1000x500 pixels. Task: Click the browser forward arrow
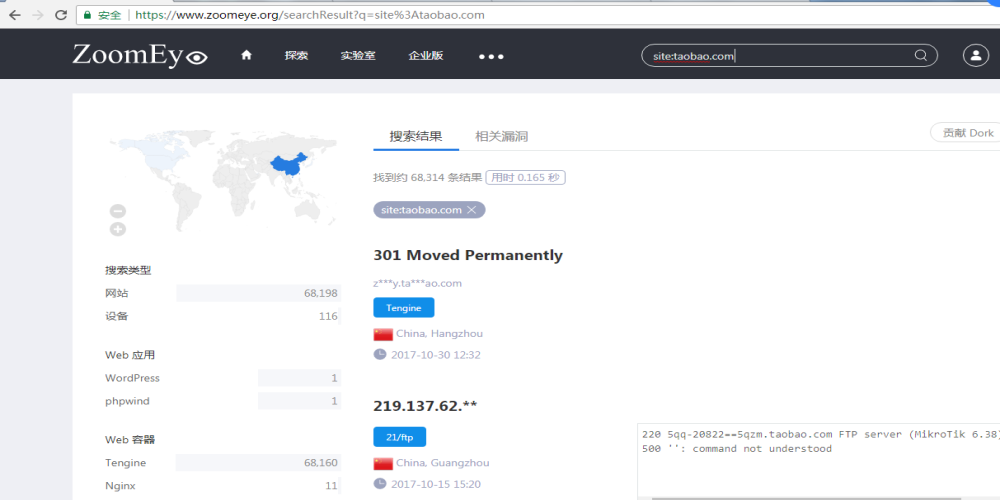coord(38,15)
